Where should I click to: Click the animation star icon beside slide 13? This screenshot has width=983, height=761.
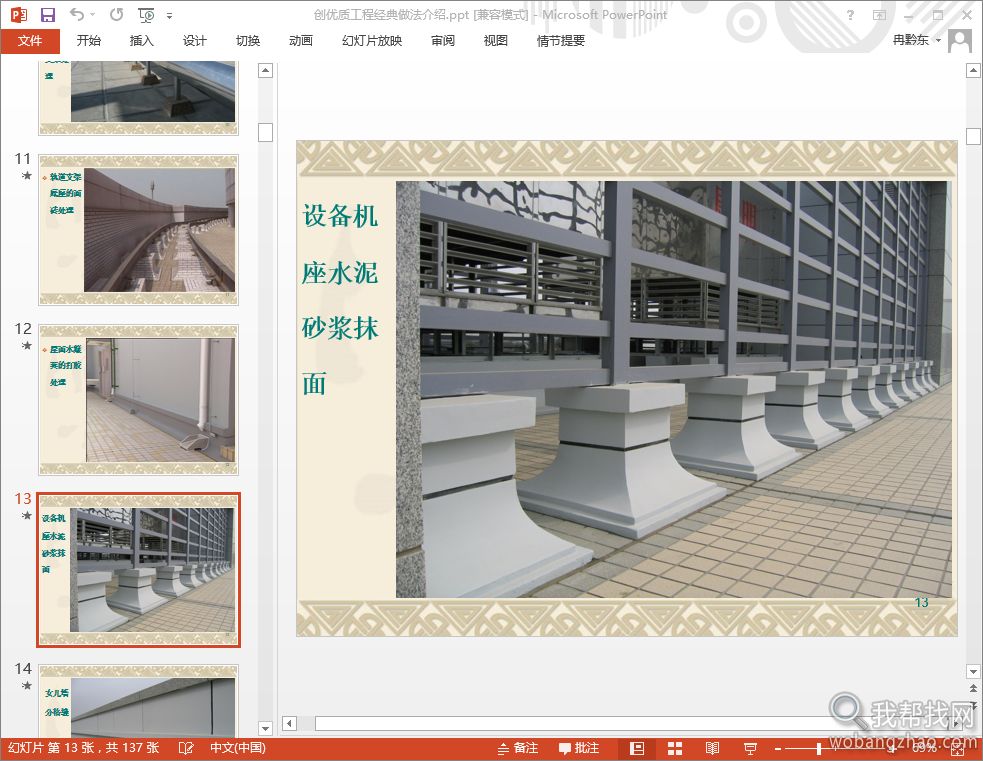(x=26, y=515)
